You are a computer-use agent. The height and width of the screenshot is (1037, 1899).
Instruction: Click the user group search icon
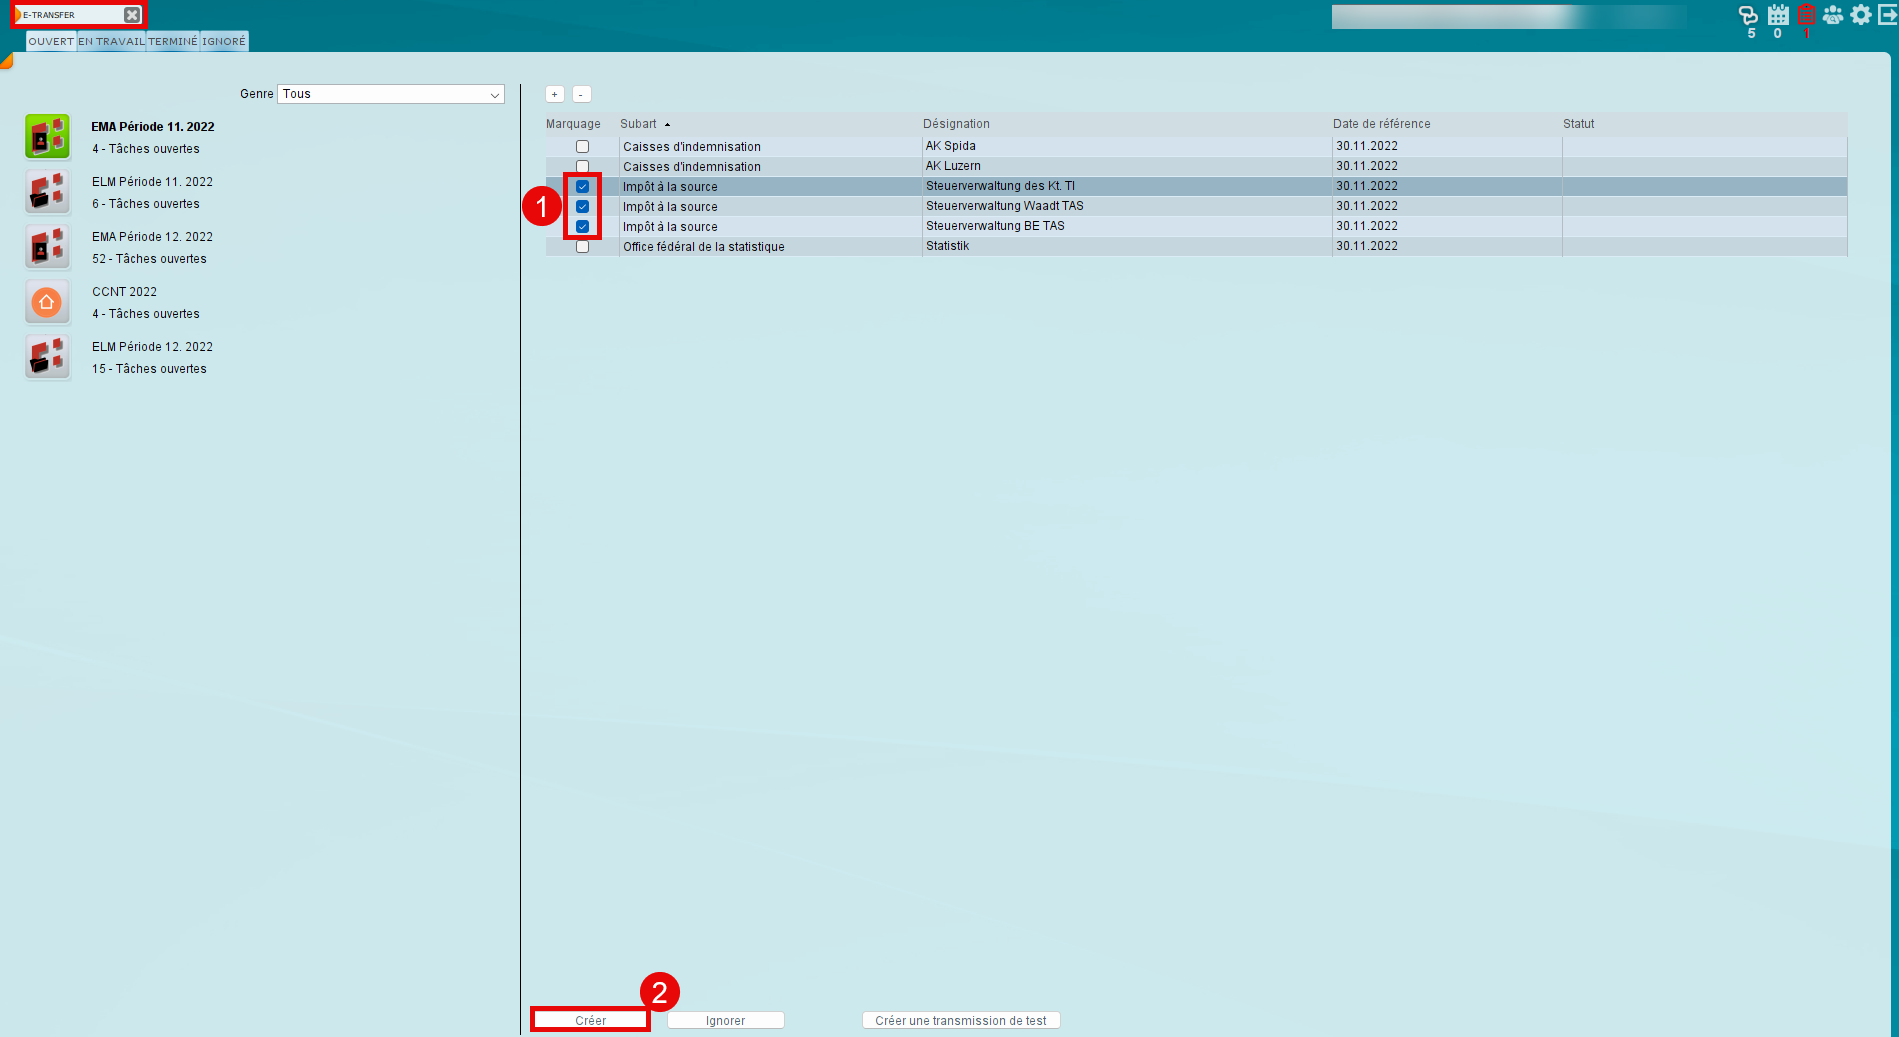(x=1833, y=15)
